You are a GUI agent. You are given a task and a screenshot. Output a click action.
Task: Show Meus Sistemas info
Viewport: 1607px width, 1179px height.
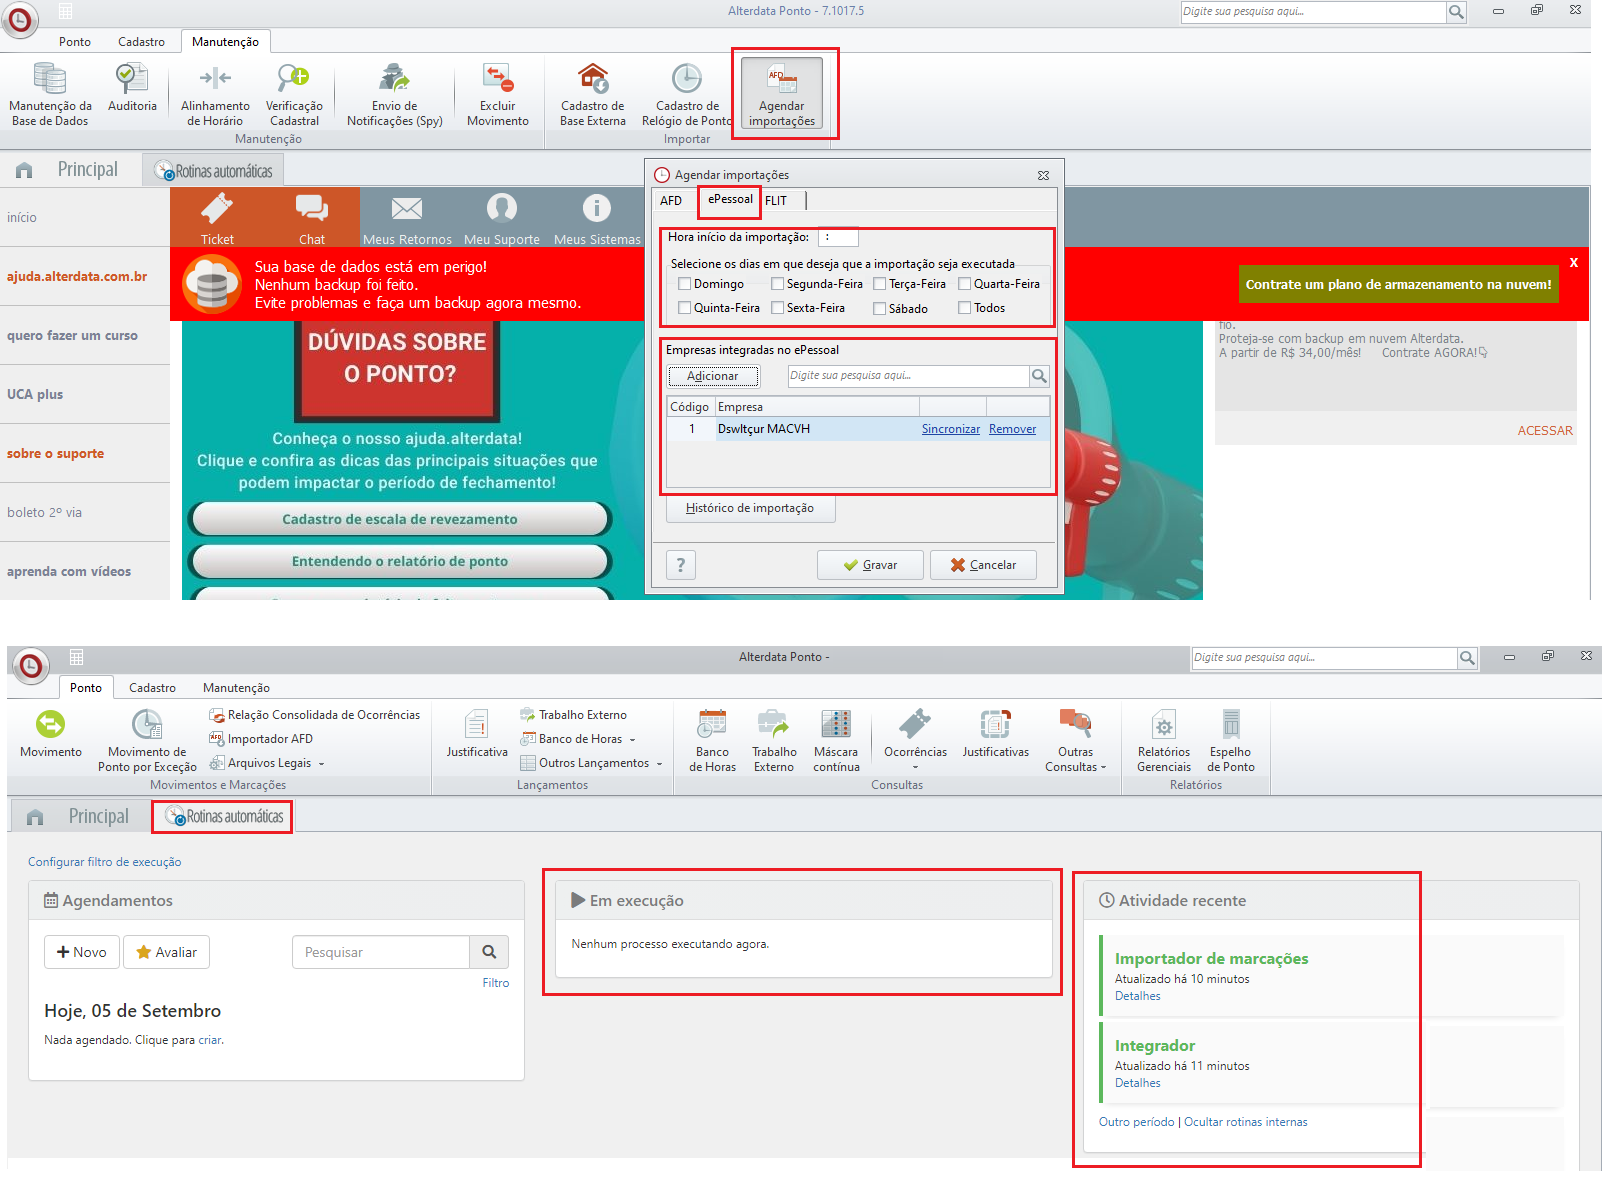click(597, 218)
